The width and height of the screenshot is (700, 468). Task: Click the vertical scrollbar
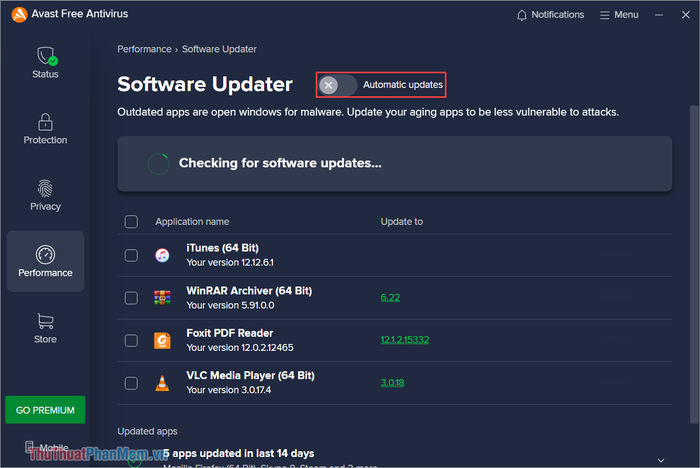[x=694, y=264]
